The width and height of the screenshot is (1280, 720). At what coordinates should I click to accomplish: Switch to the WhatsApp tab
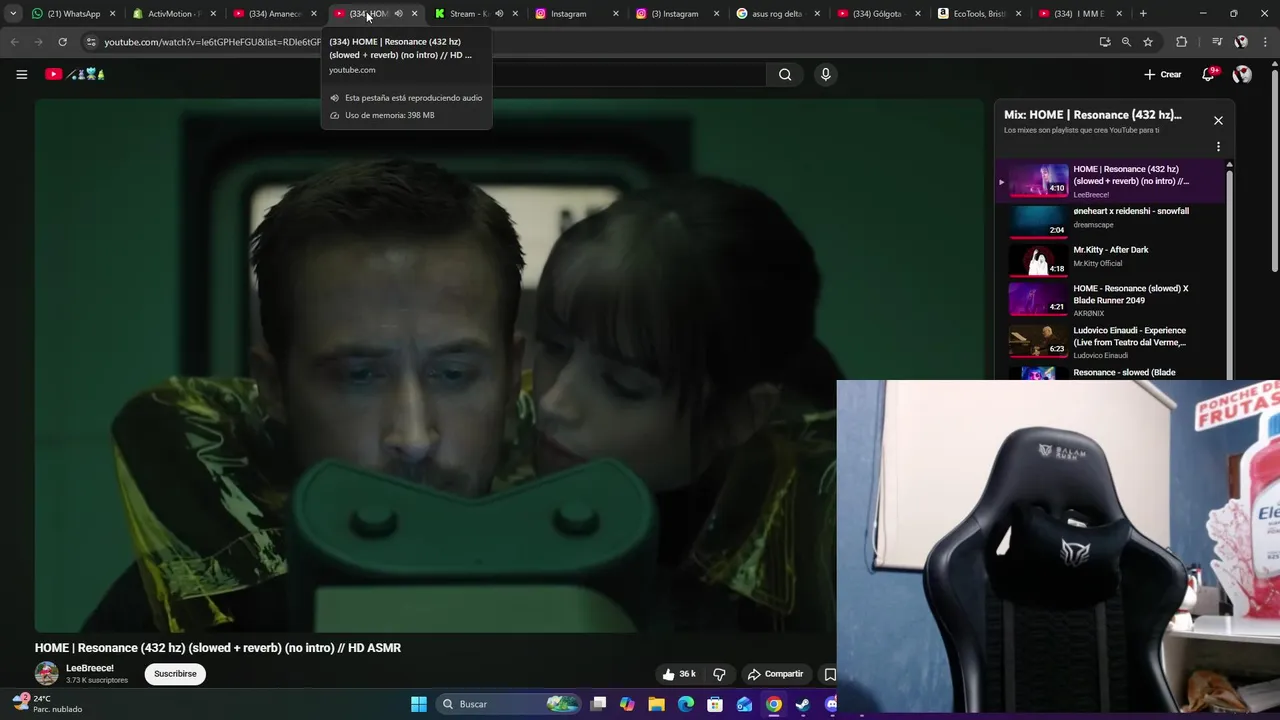coord(74,14)
